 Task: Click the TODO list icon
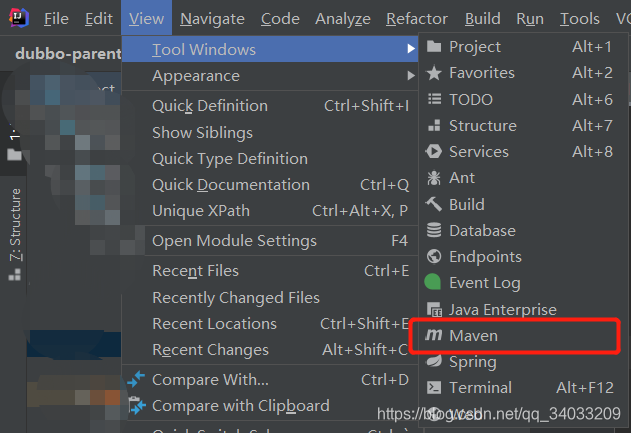pos(434,99)
